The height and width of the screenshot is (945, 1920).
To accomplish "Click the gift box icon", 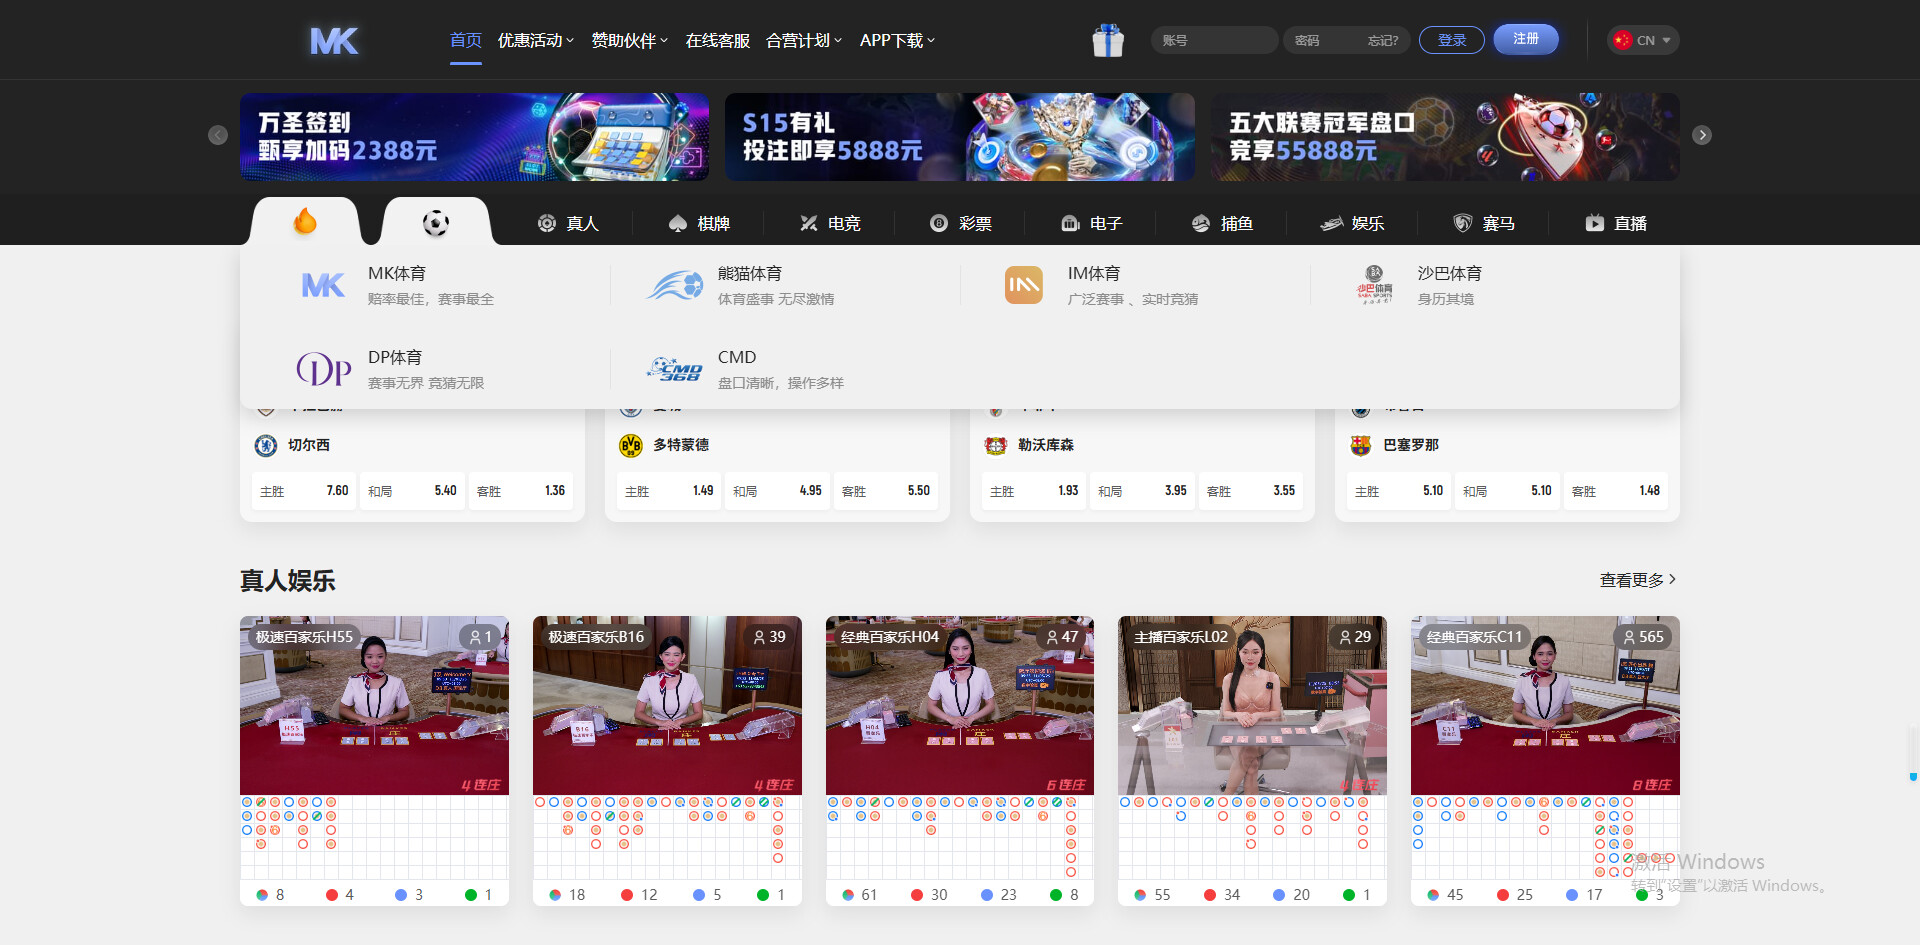I will pyautogui.click(x=1107, y=41).
